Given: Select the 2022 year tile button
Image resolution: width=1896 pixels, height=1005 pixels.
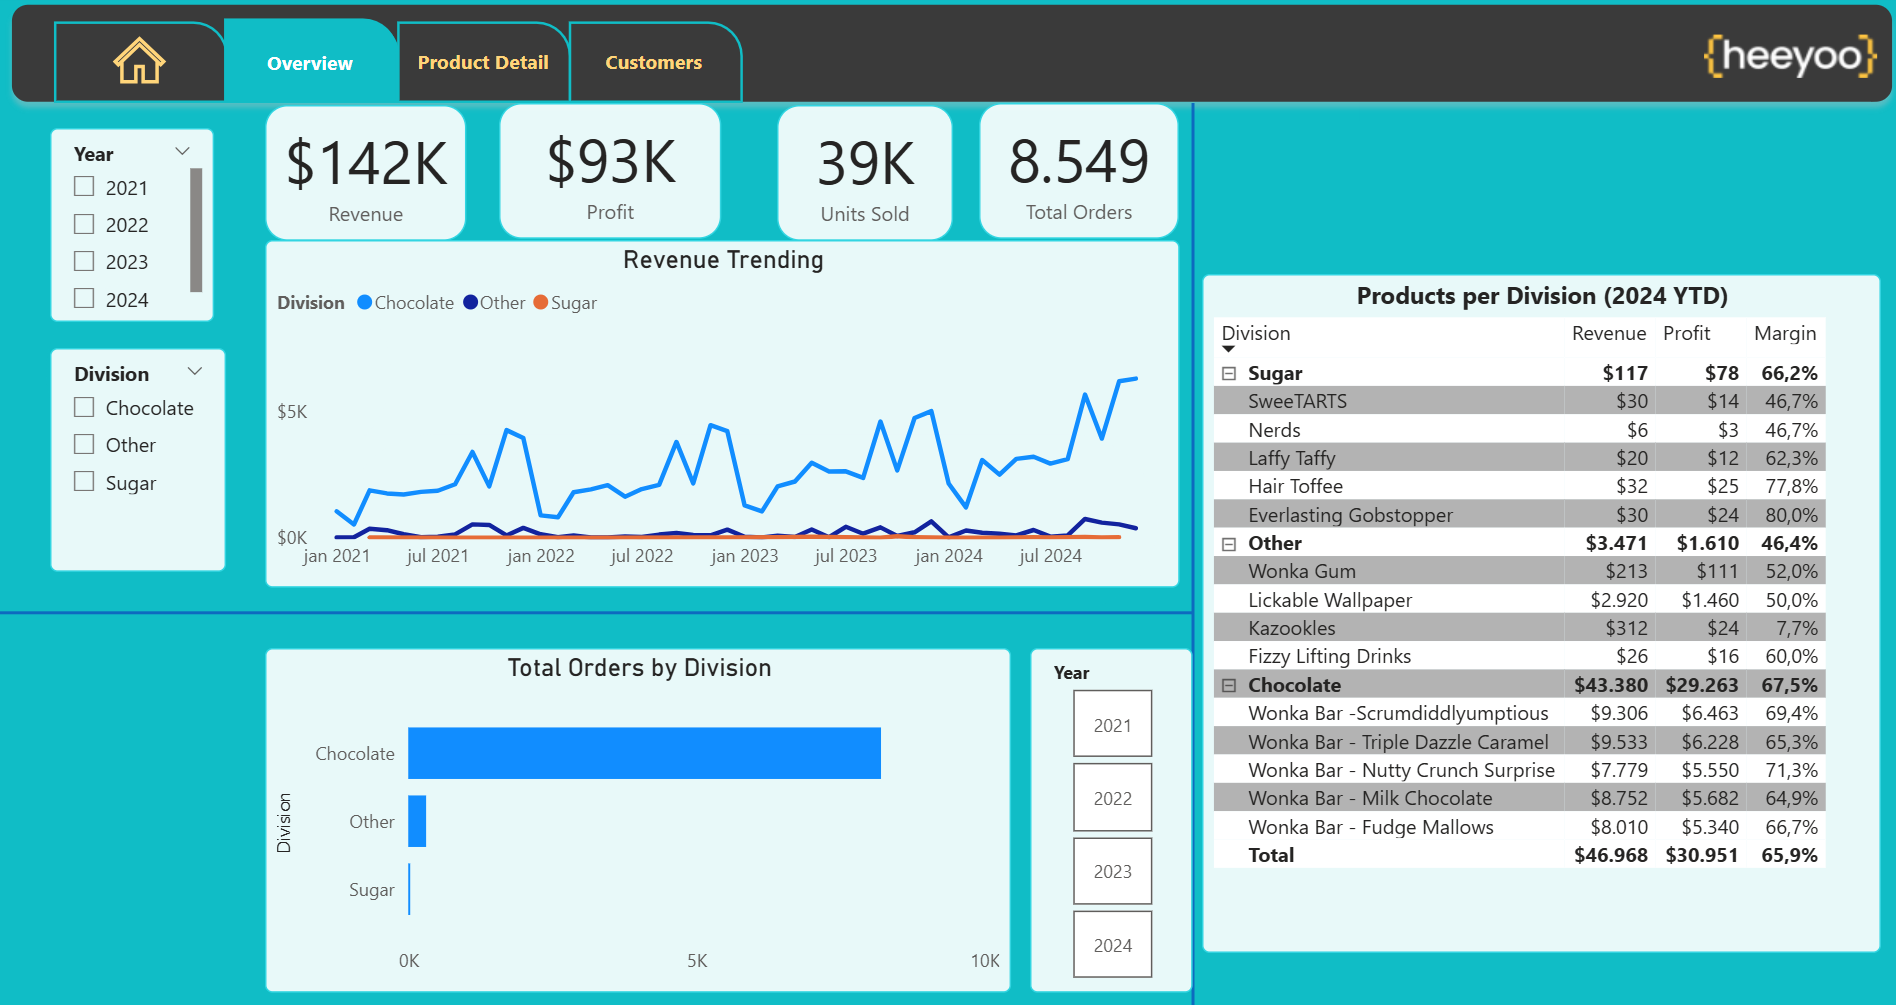Looking at the screenshot, I should pyautogui.click(x=1112, y=798).
